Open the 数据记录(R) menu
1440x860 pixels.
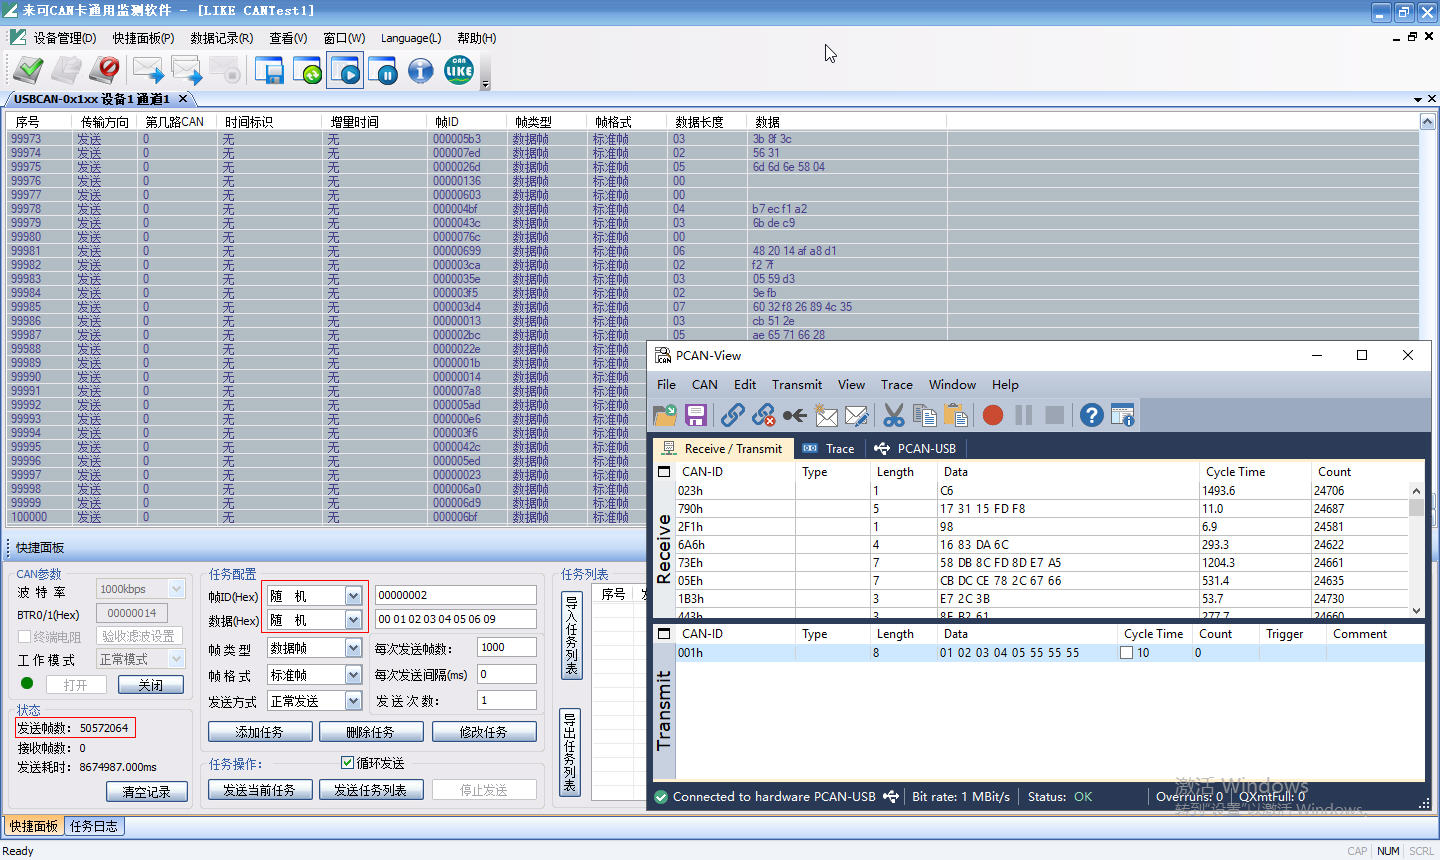tap(222, 38)
